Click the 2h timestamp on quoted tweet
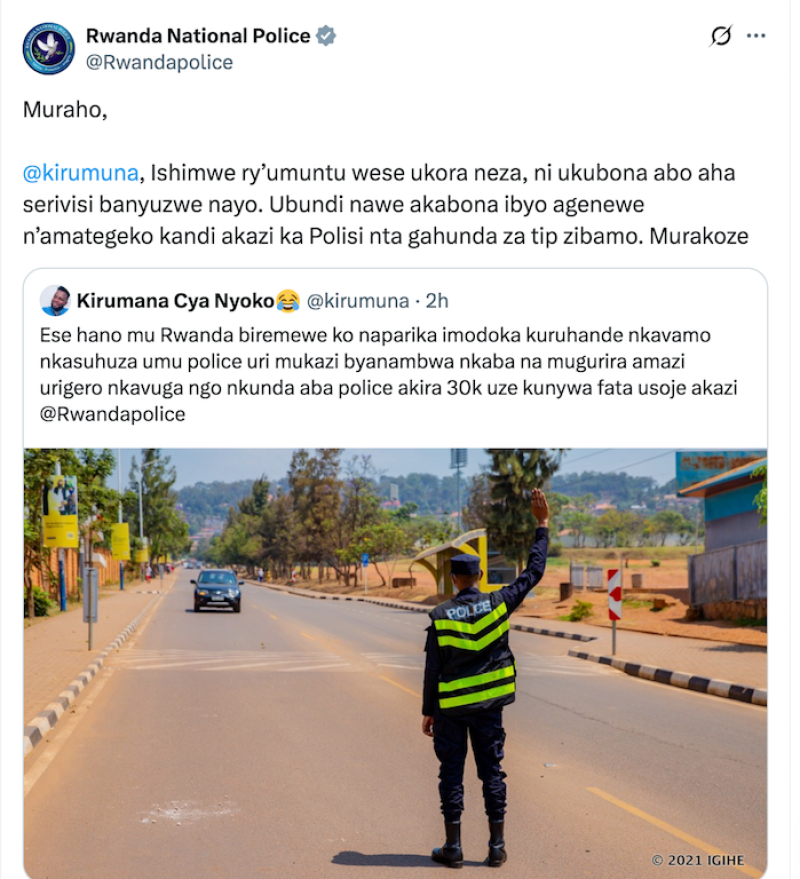Viewport: 800px width, 879px height. (437, 301)
